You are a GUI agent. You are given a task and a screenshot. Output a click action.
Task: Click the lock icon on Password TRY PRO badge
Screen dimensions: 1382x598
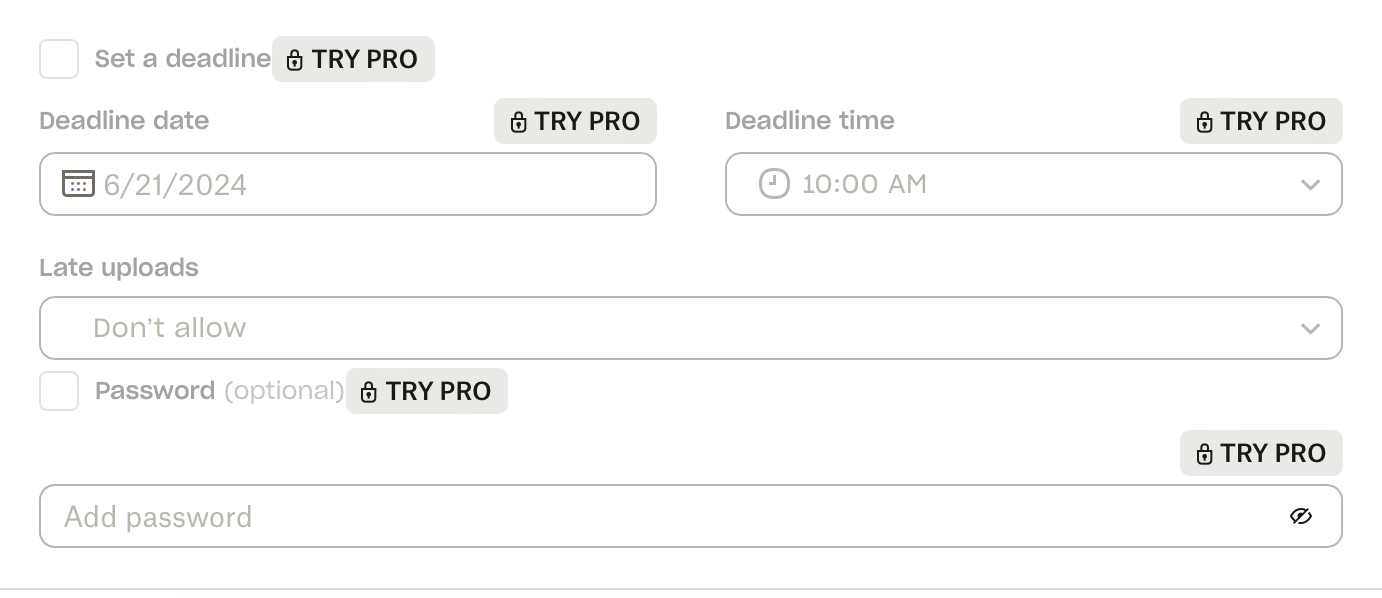pyautogui.click(x=368, y=392)
